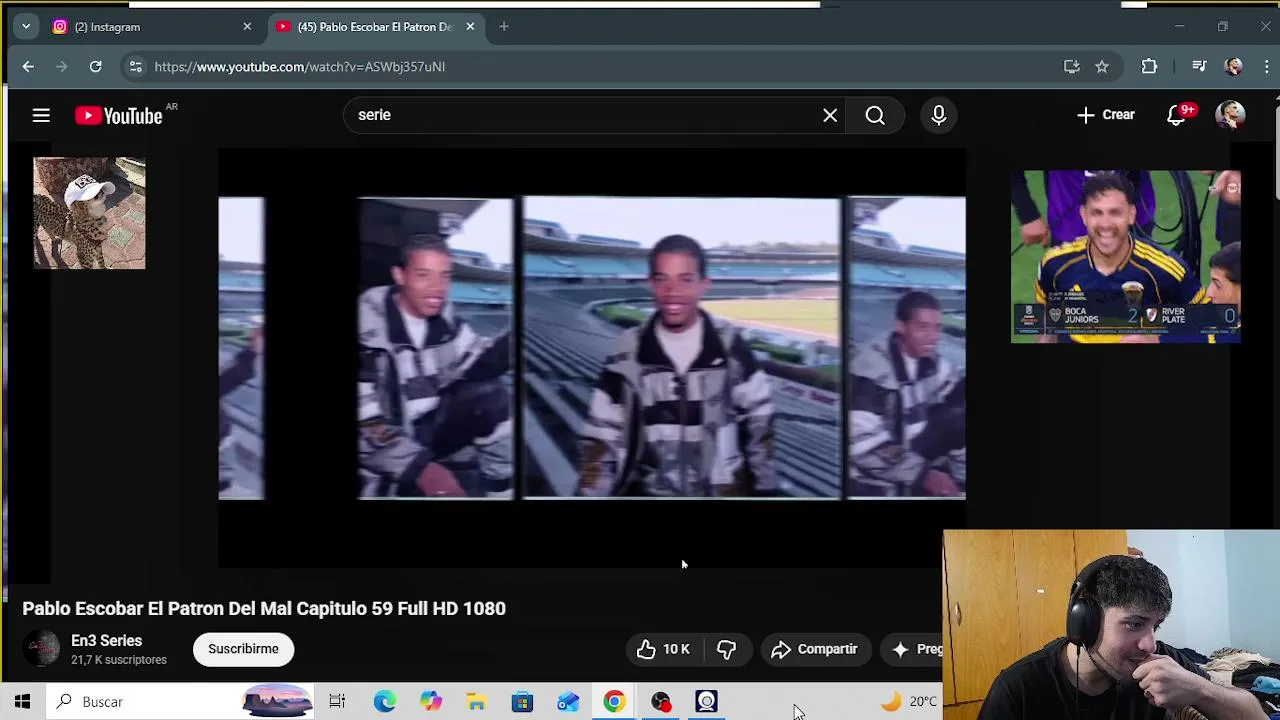This screenshot has height=720, width=1280.
Task: Open Microsoft Store from taskbar
Action: [x=522, y=702]
